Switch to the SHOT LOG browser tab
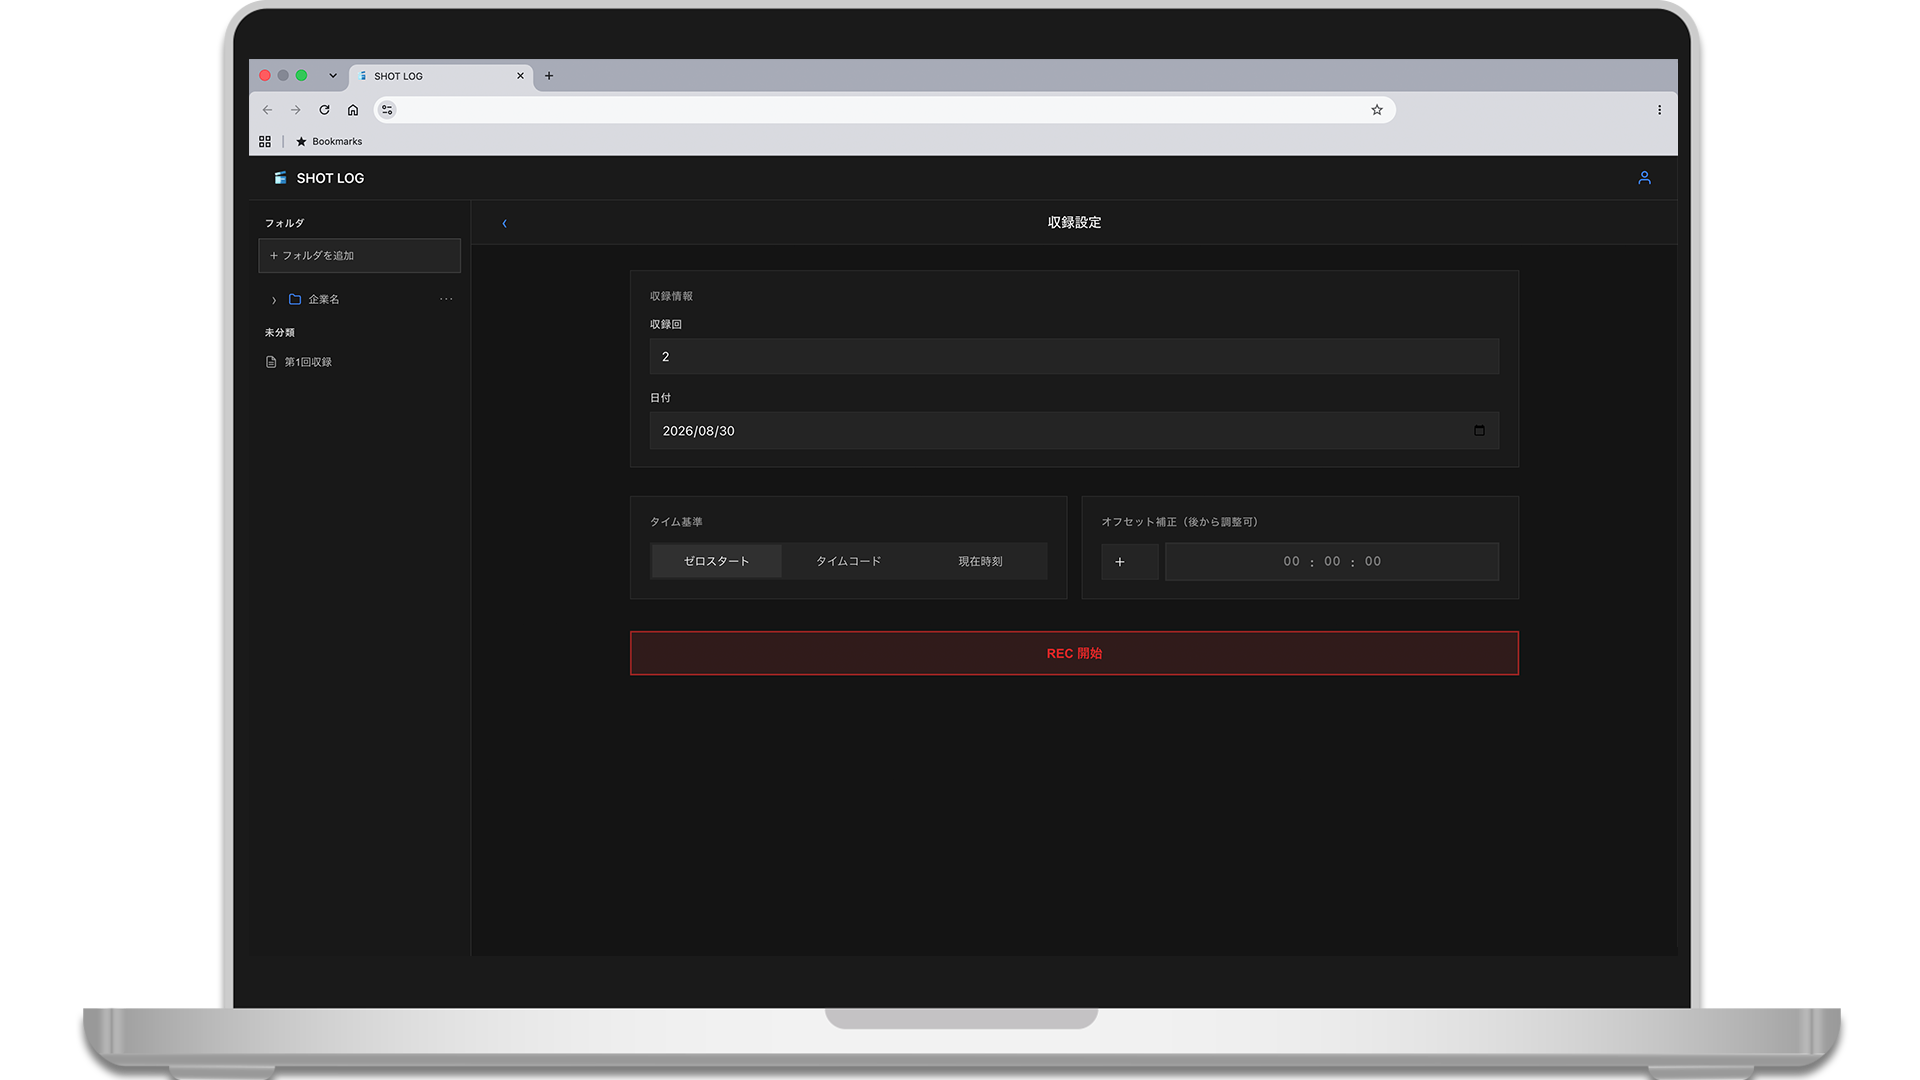1920x1080 pixels. (441, 76)
